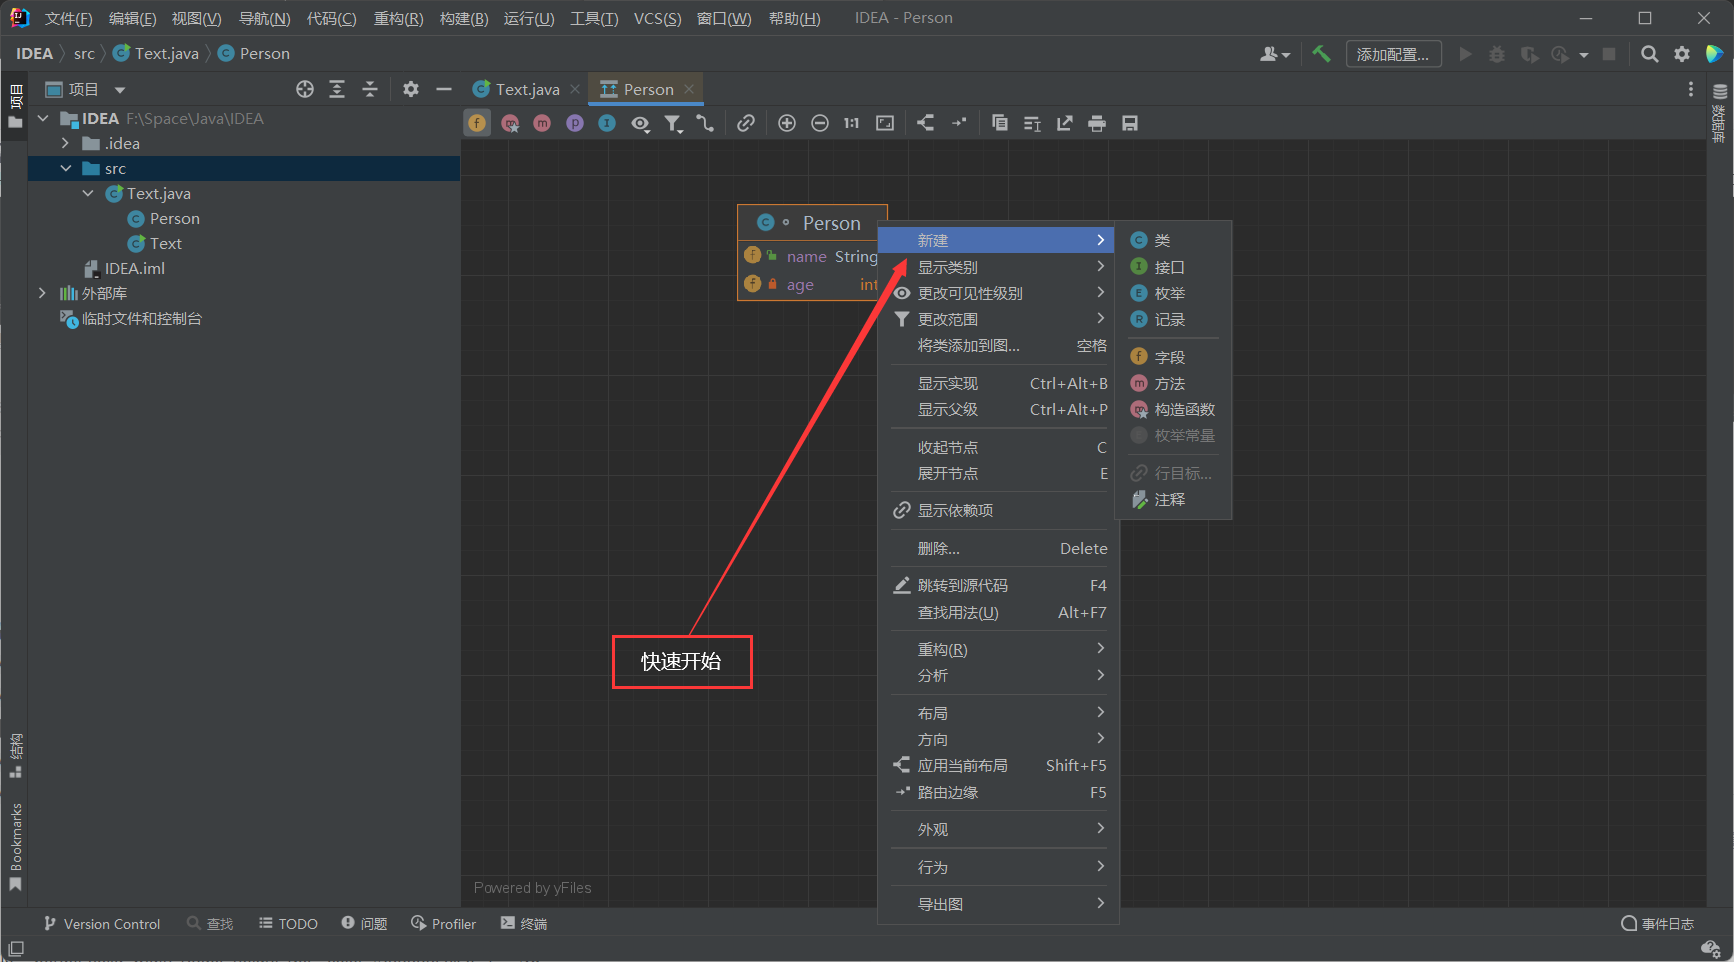Toggle the Fields display in diagram toolbar

pos(478,123)
